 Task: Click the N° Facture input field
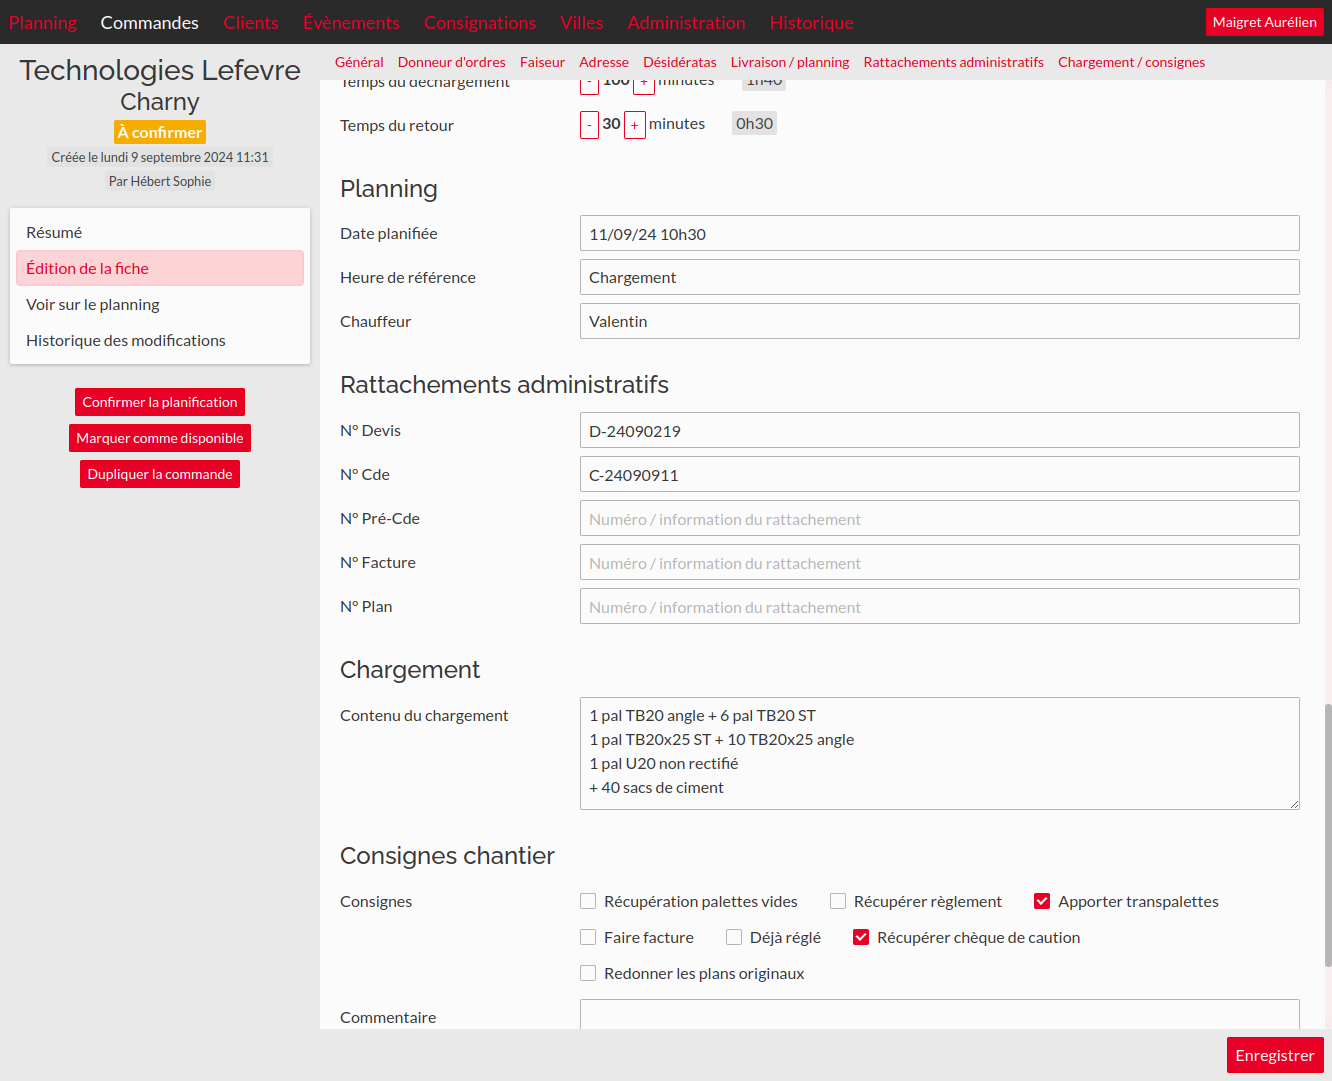tap(939, 562)
